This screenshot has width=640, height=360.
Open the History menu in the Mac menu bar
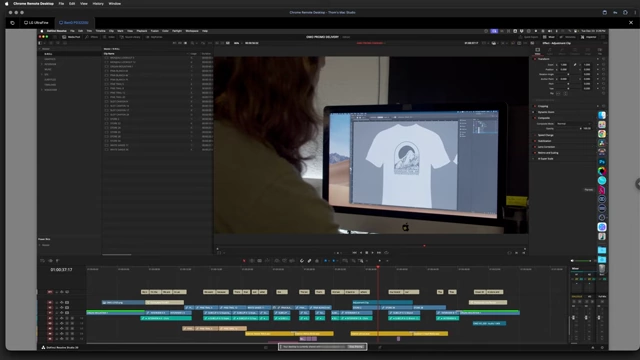[x=98, y=3]
